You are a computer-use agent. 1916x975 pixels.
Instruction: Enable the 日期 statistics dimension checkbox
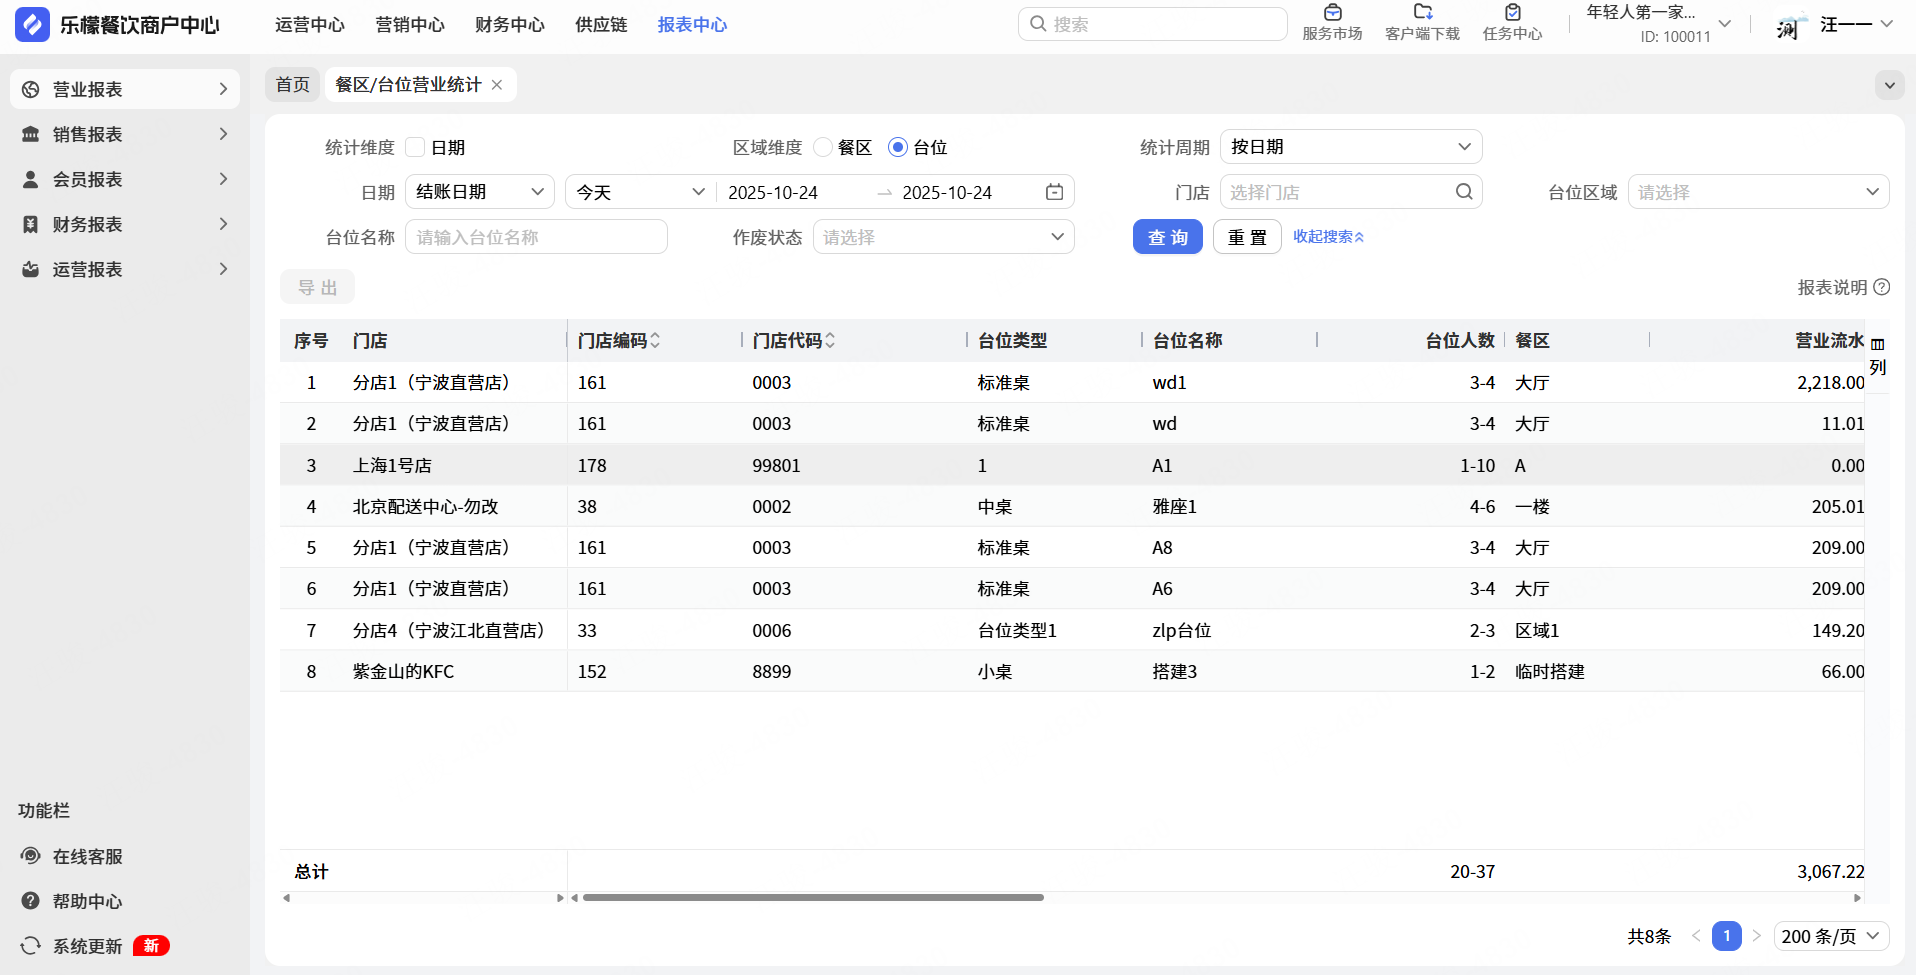point(416,148)
